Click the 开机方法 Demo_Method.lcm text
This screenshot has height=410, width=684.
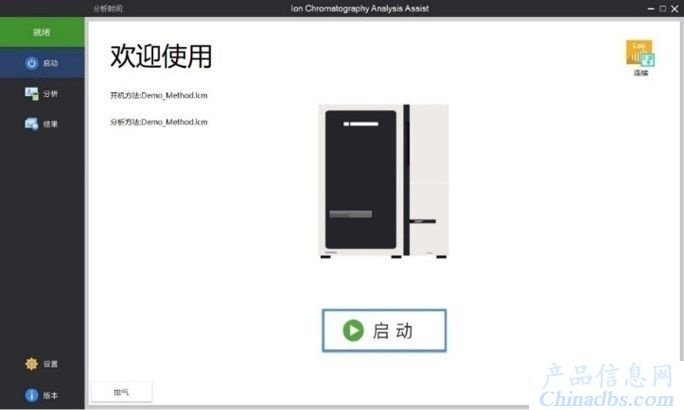tap(159, 95)
